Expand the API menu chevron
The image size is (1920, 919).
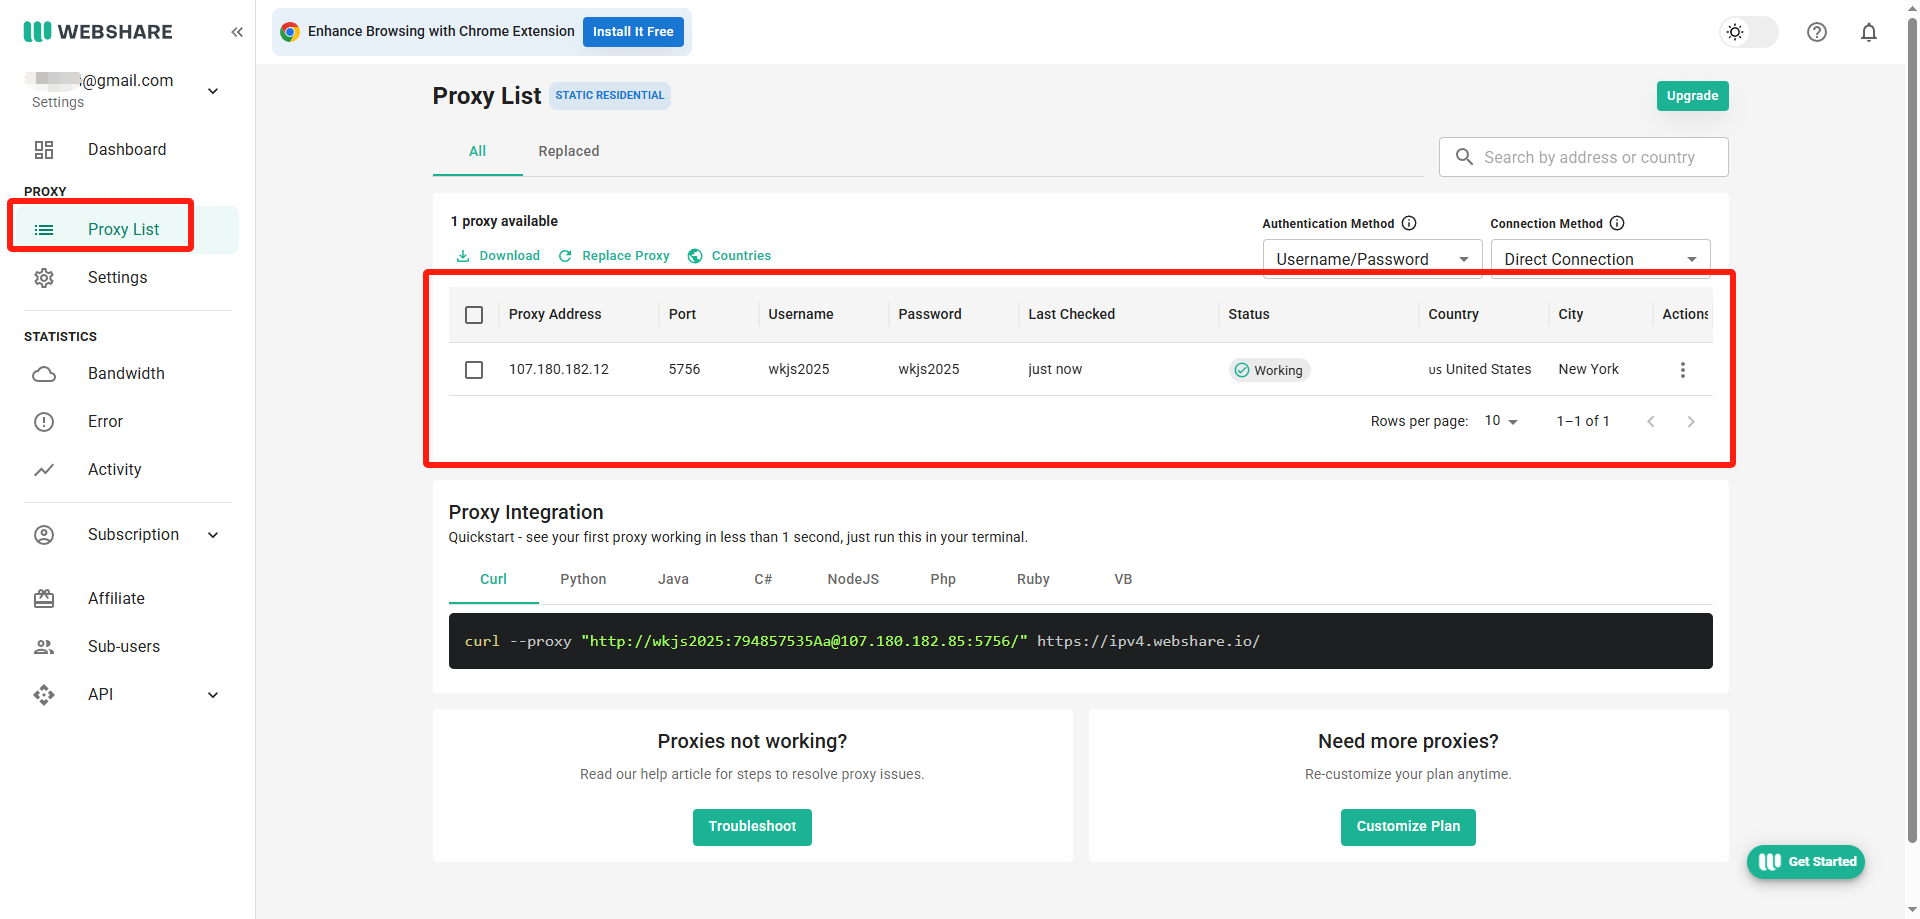[x=213, y=695]
